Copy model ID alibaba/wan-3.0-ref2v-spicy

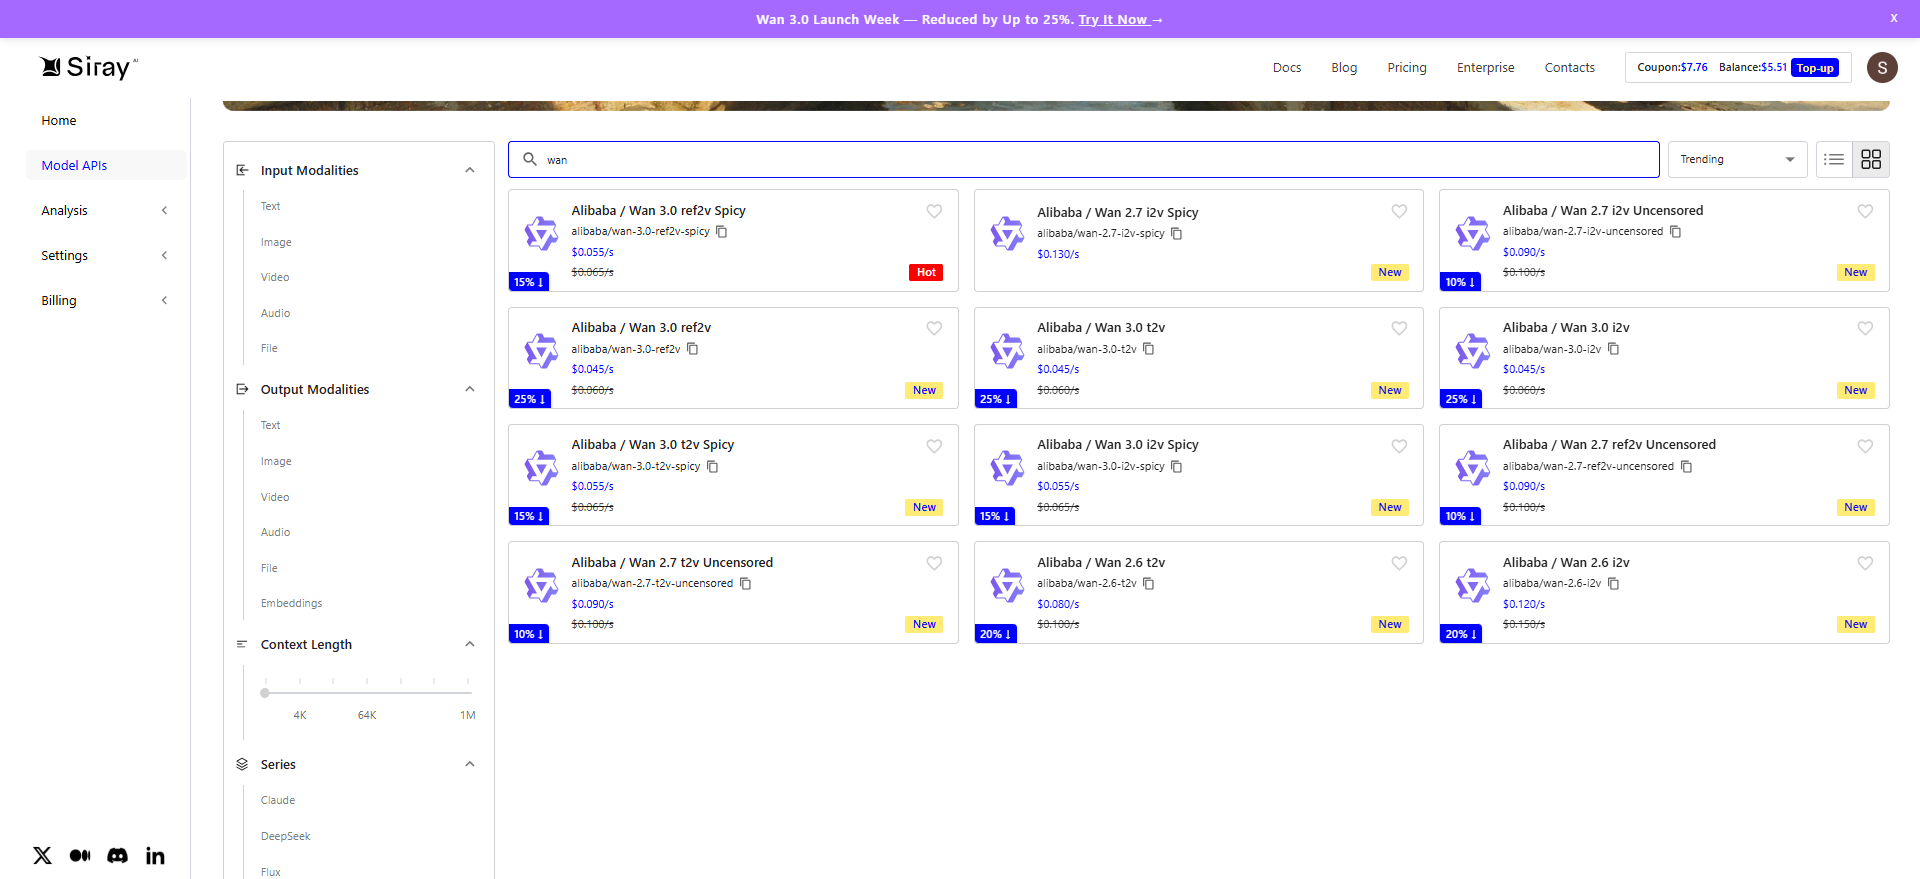click(721, 232)
